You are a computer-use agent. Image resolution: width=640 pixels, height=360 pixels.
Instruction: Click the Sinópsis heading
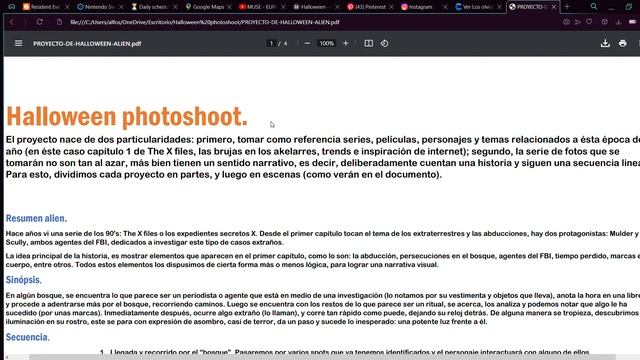[x=23, y=280]
